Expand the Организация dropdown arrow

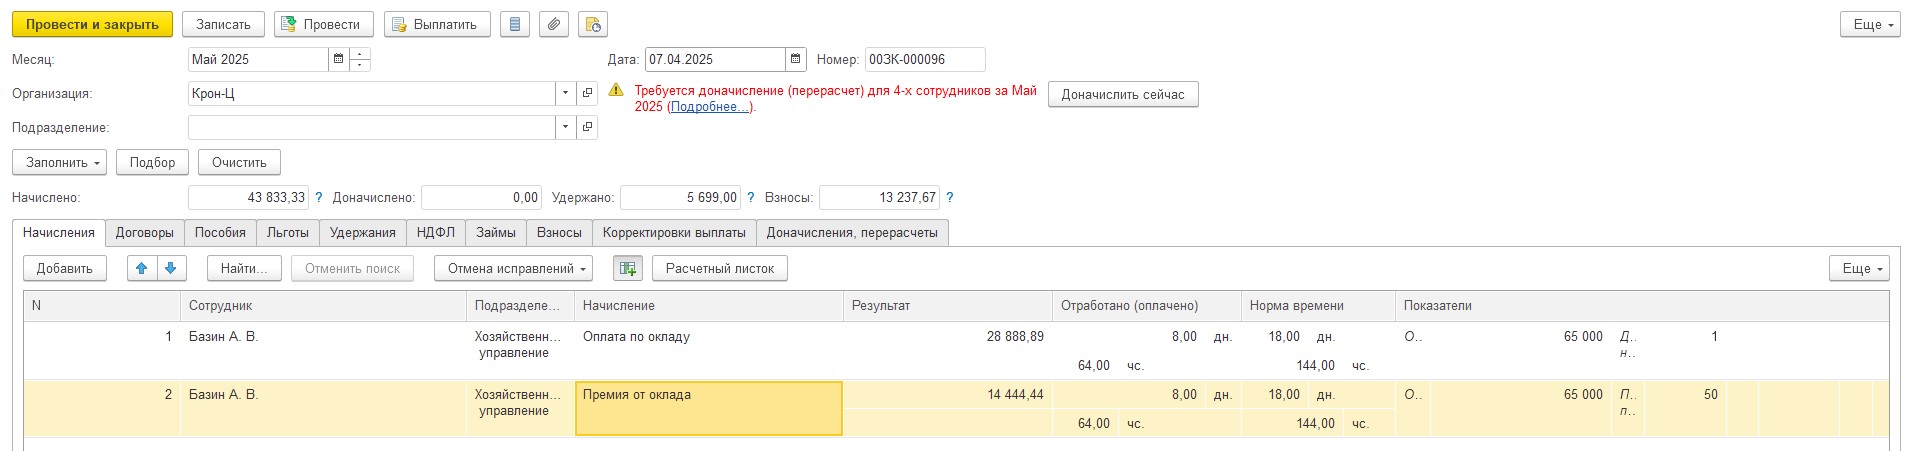pos(565,93)
